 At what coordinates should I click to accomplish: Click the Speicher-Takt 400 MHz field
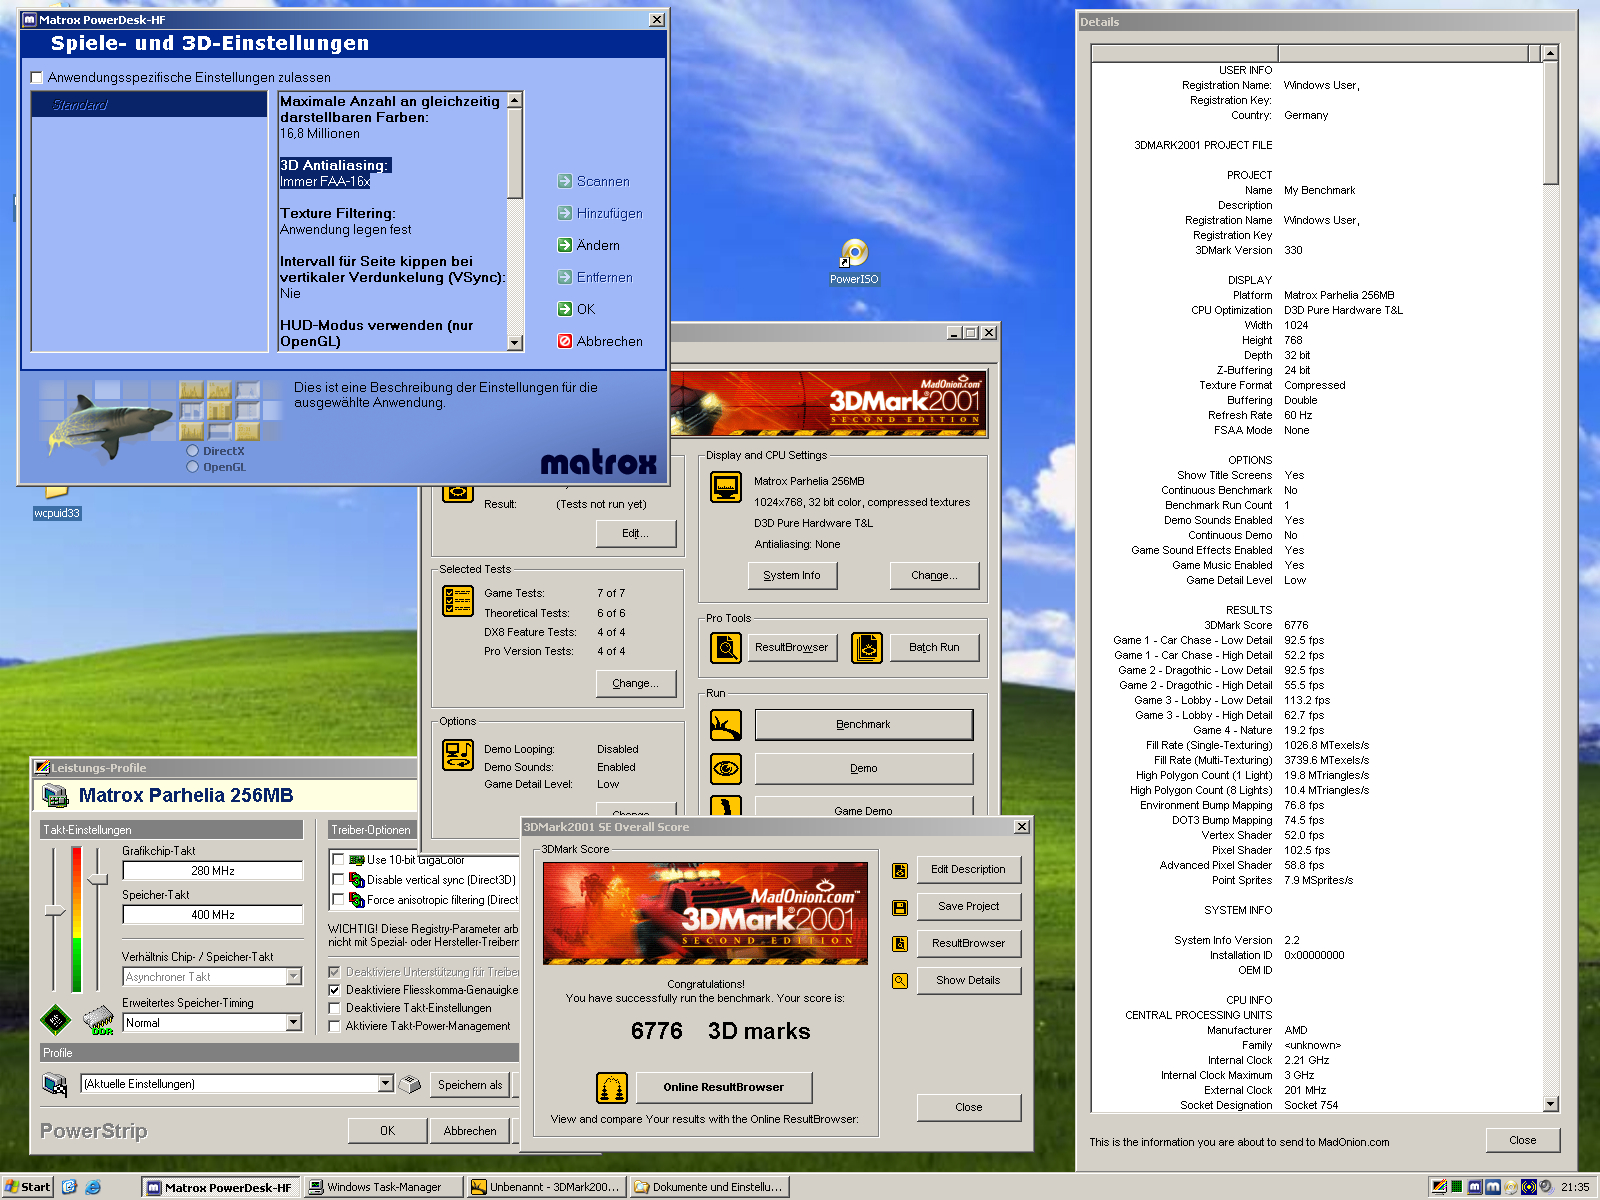[213, 915]
